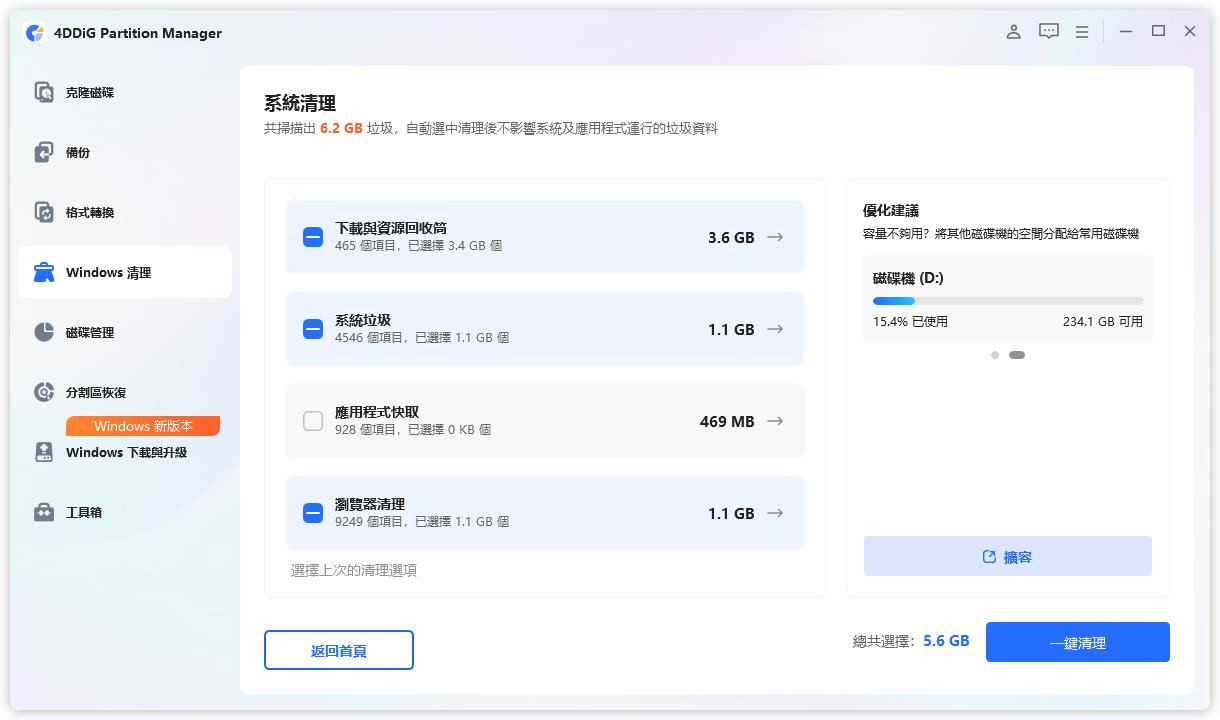Expand 瀏覽器清理 details arrow

[775, 513]
